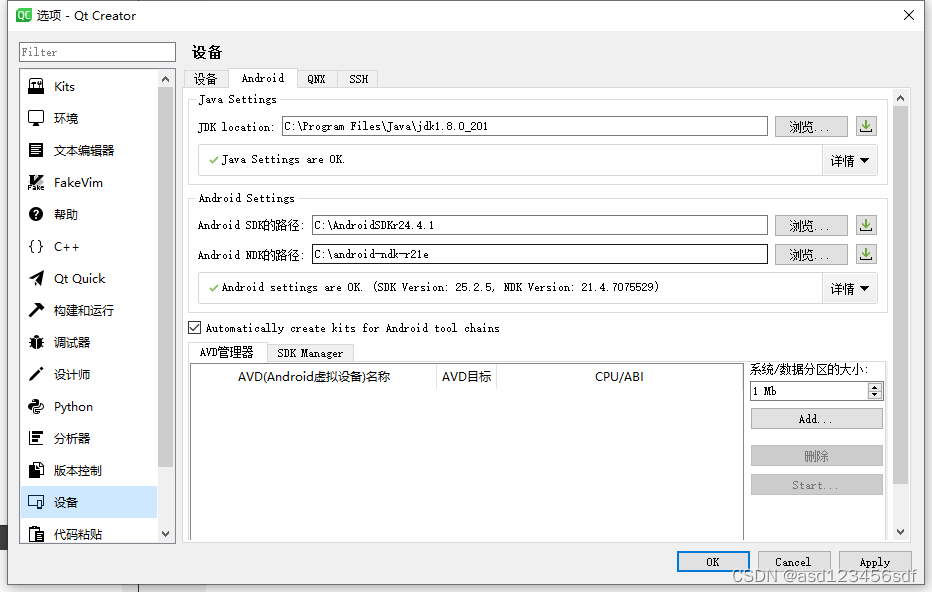Open 文本编辑器 text editor icon

pos(36,150)
